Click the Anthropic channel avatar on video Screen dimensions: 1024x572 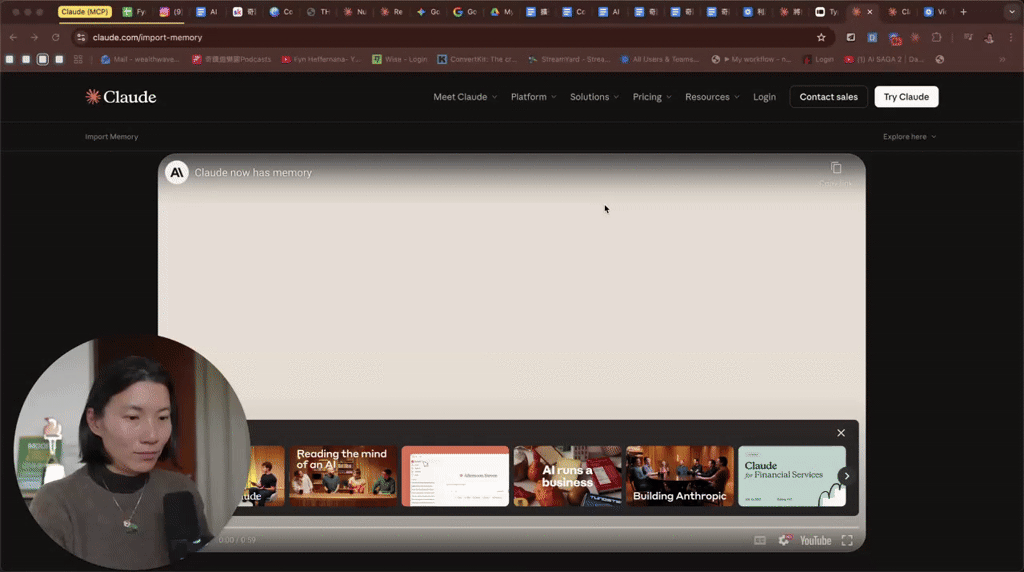coord(176,172)
